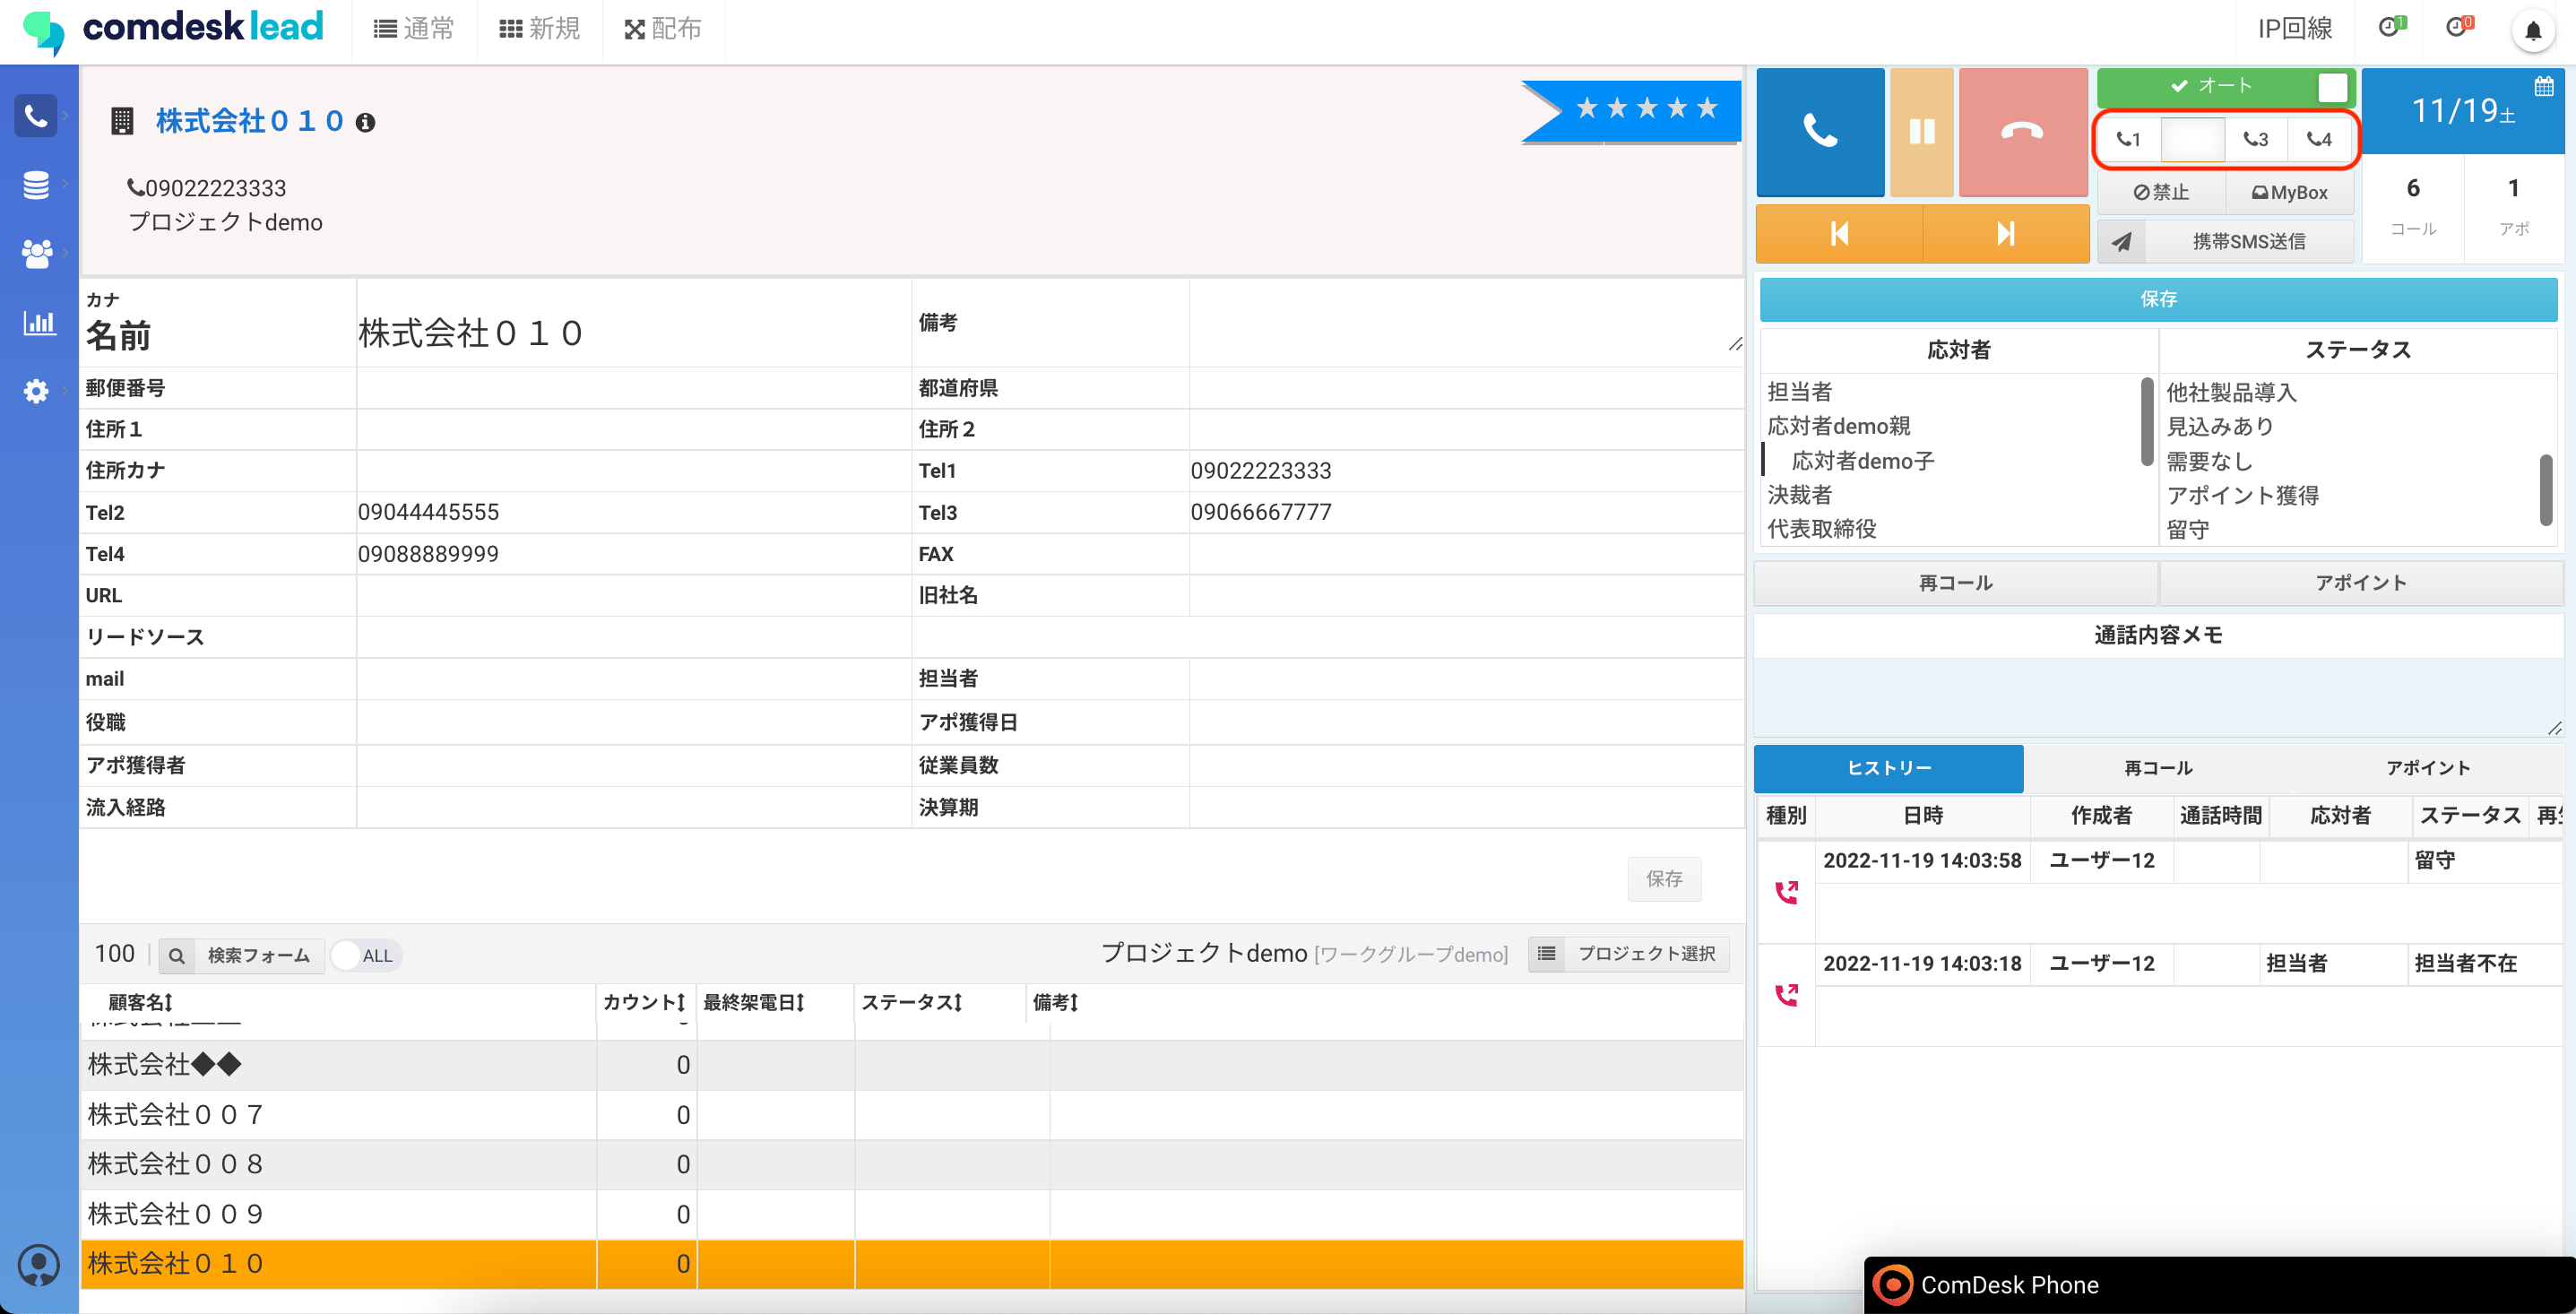This screenshot has width=2576, height=1314.
Task: Open the red-badge clock reminder icon
Action: (x=2459, y=27)
